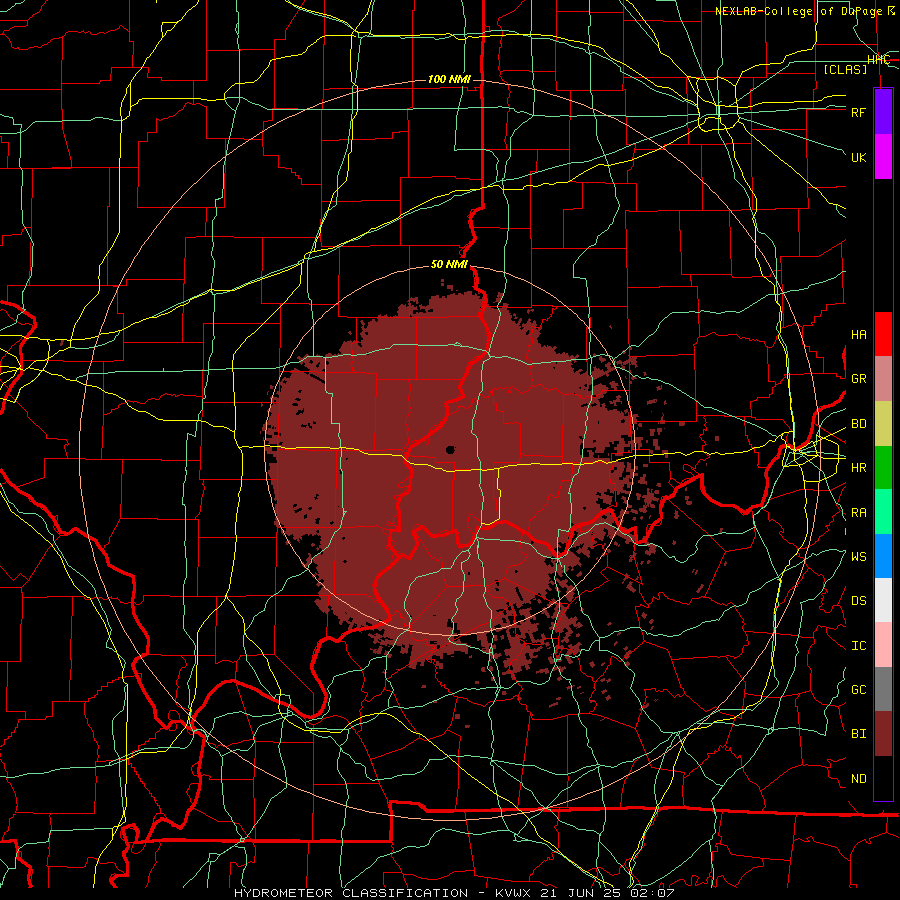Click the 02:07 timestamp
This screenshot has width=900, height=900.
tap(651, 893)
